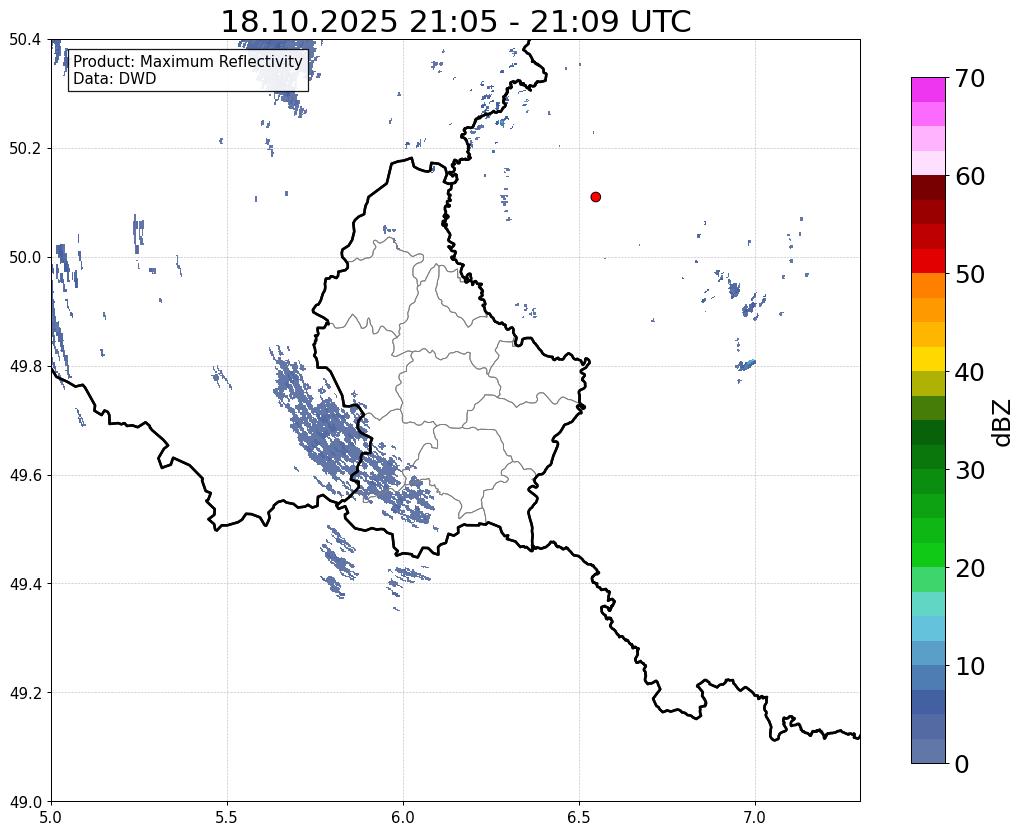Screen dimensions: 1023x834
Task: Select the light blue colorbar segment near 13
Action: 928,628
